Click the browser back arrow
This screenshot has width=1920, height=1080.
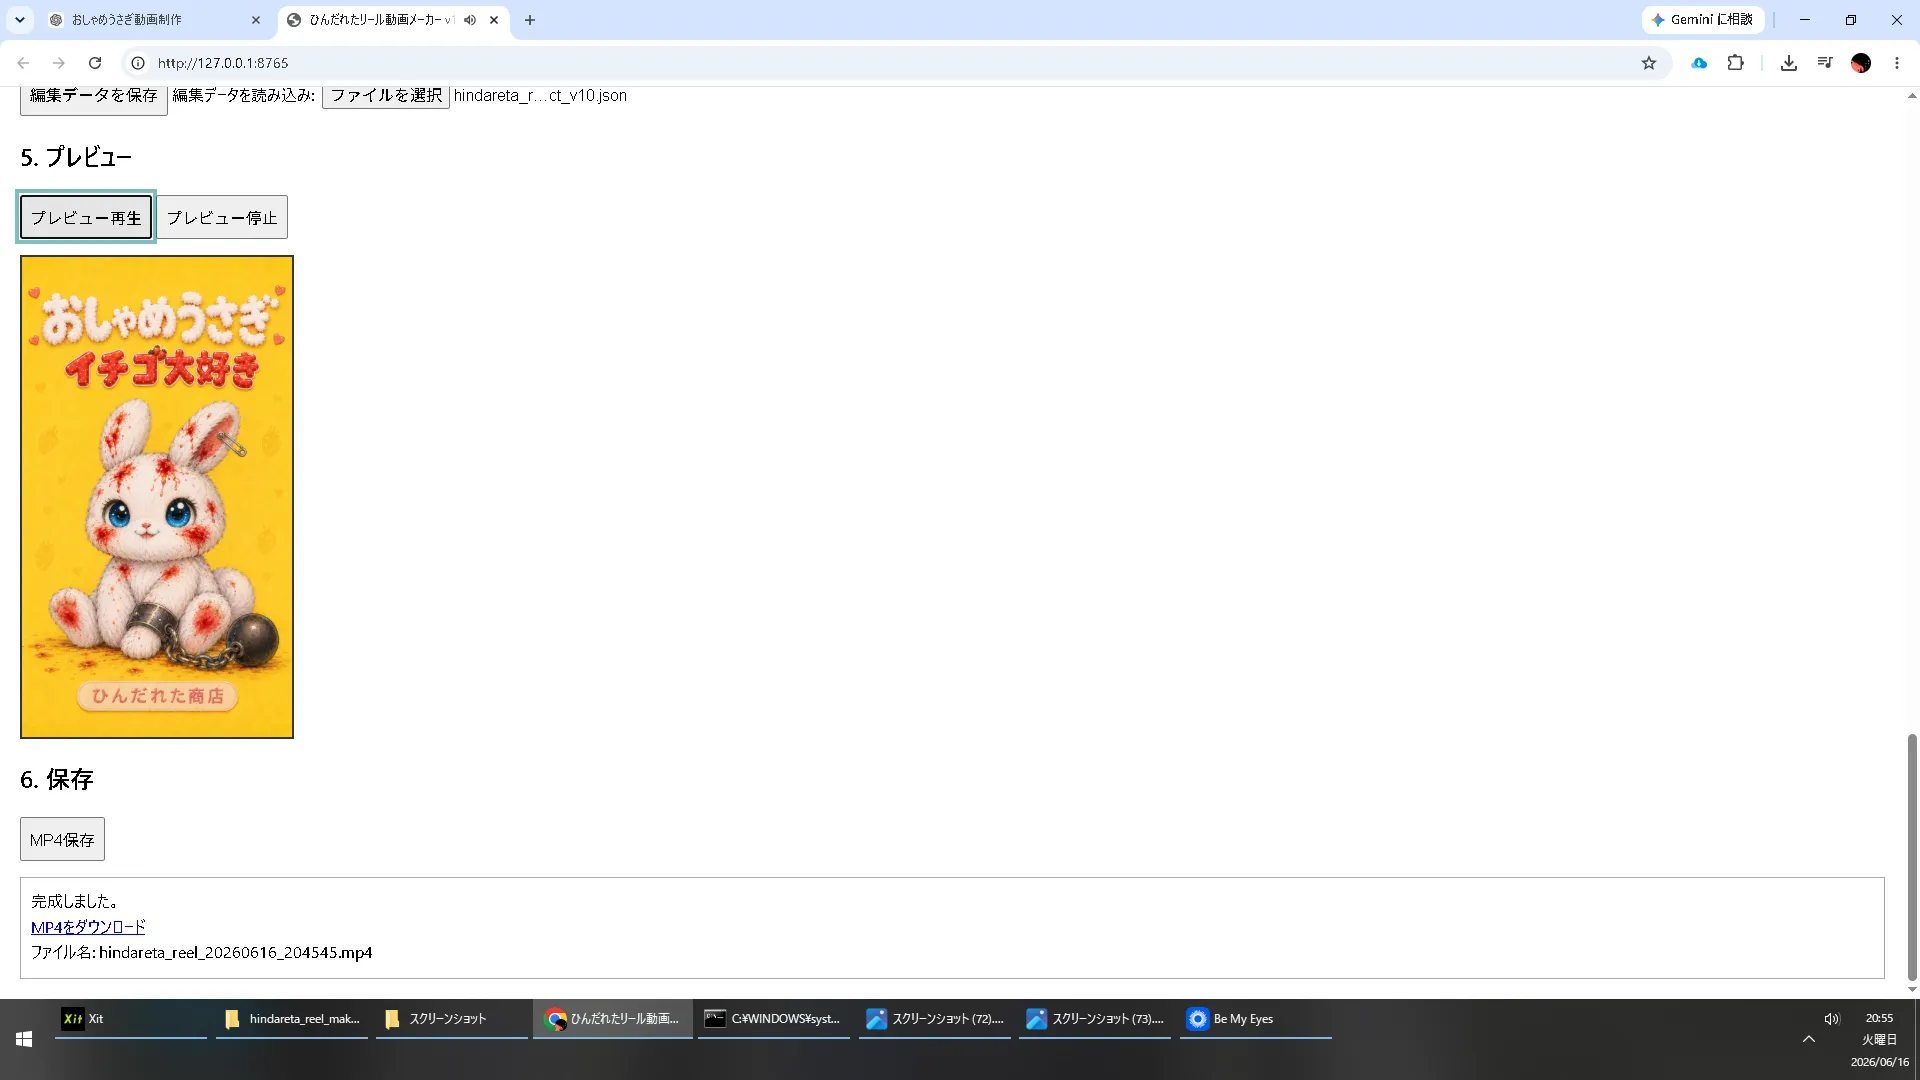23,63
